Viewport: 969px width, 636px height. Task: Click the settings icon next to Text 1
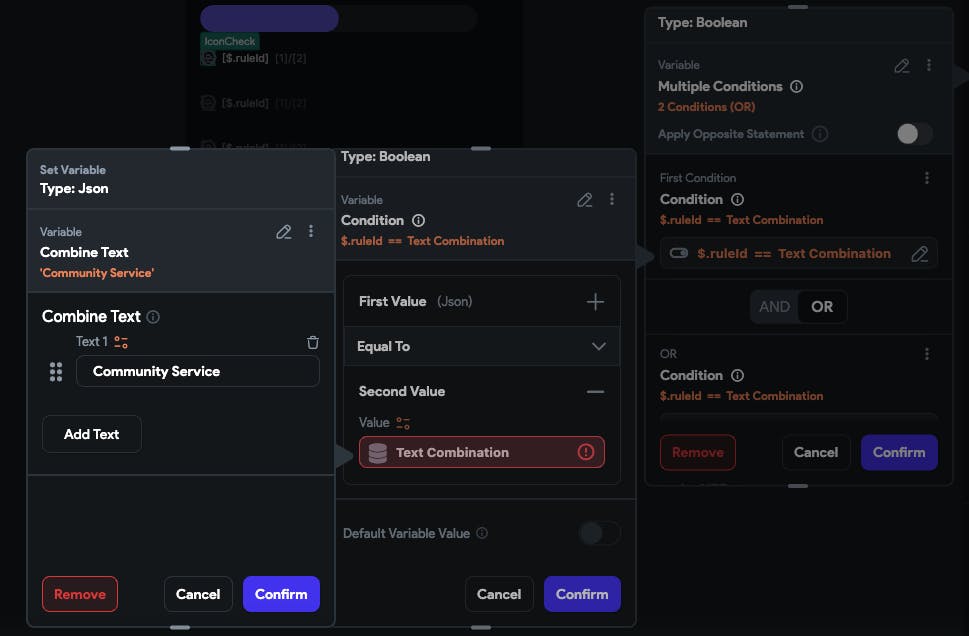(x=121, y=342)
